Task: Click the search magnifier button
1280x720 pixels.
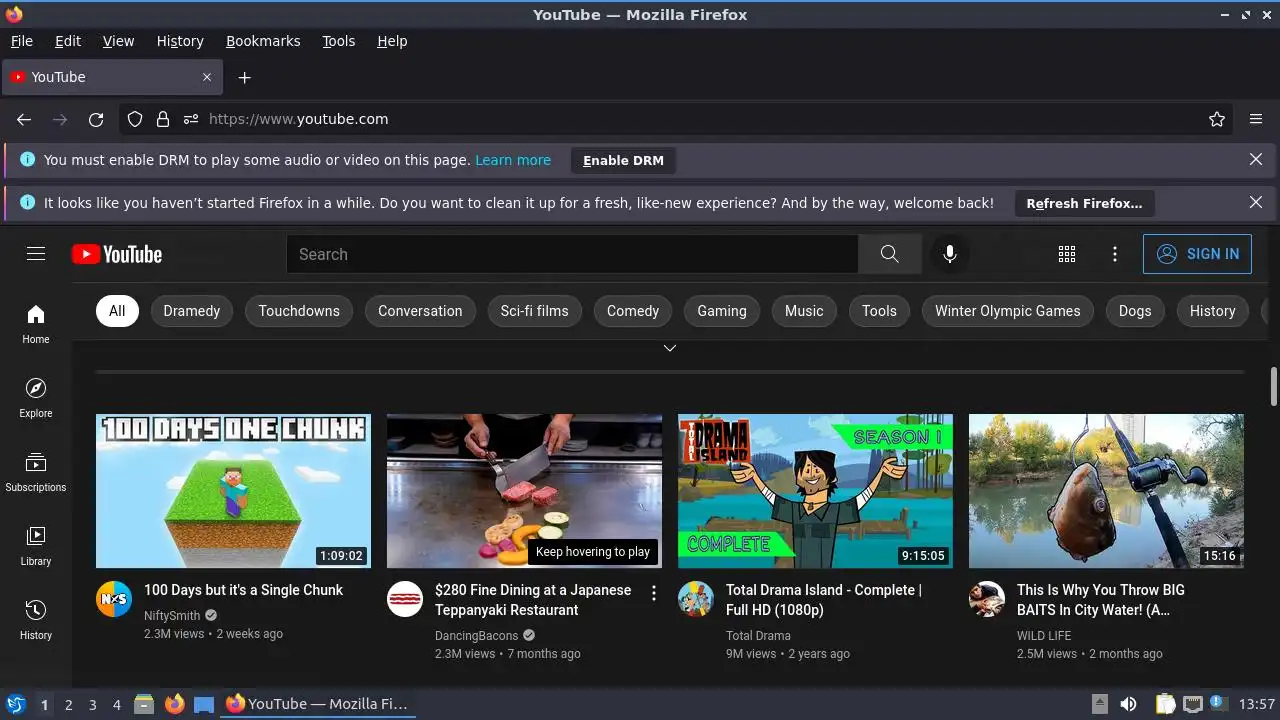Action: tap(889, 254)
